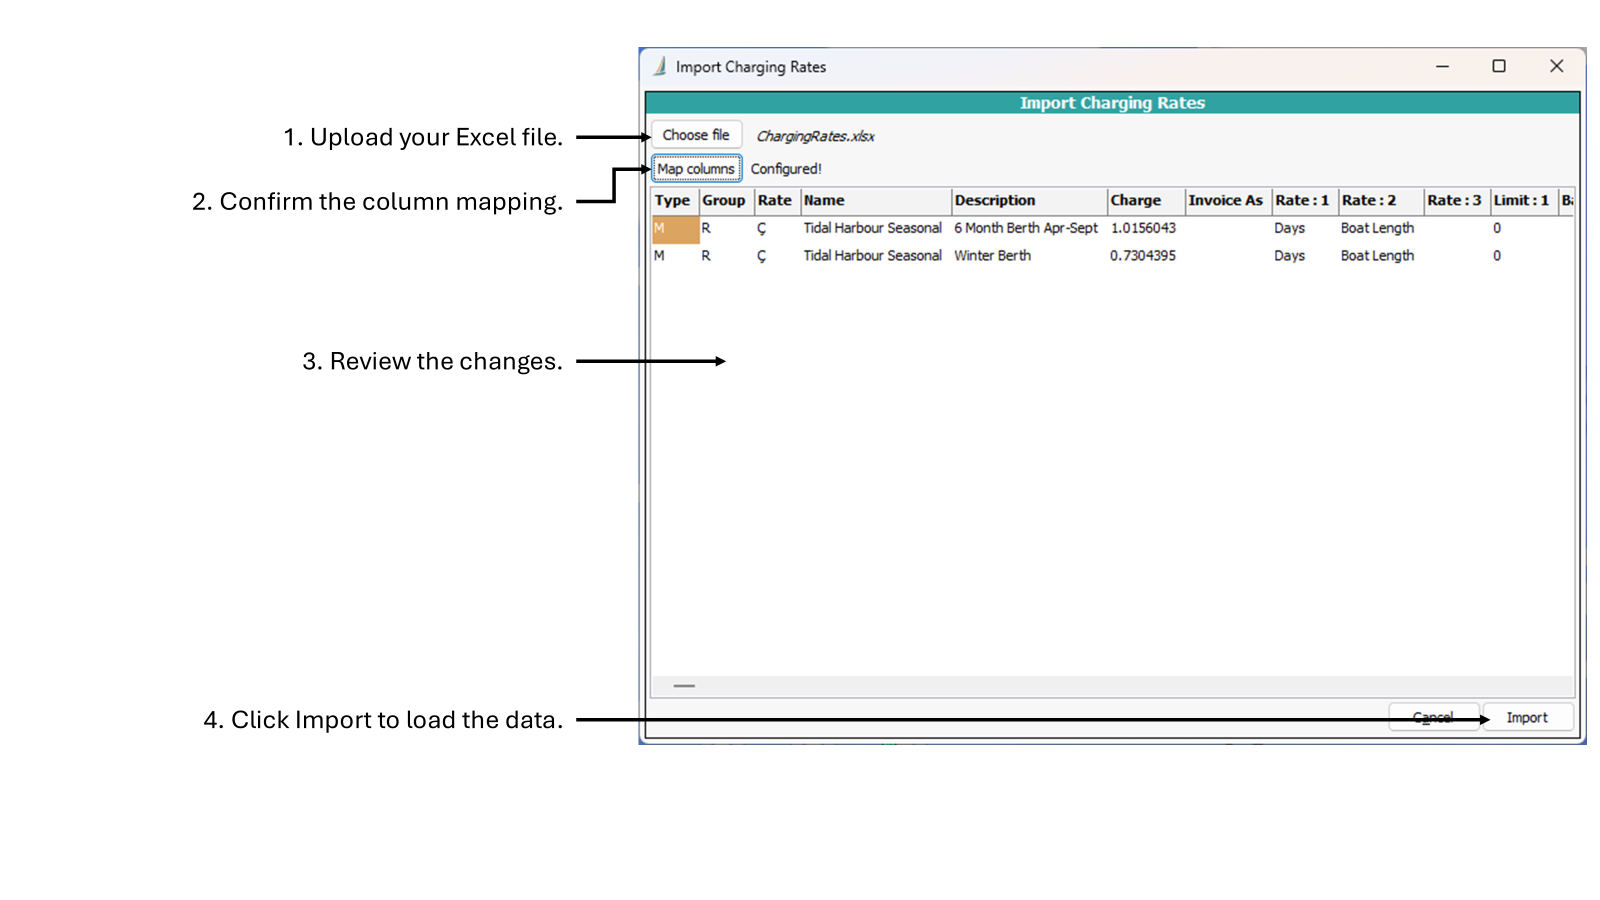
Task: Select the Winter Berth row
Action: (x=992, y=255)
